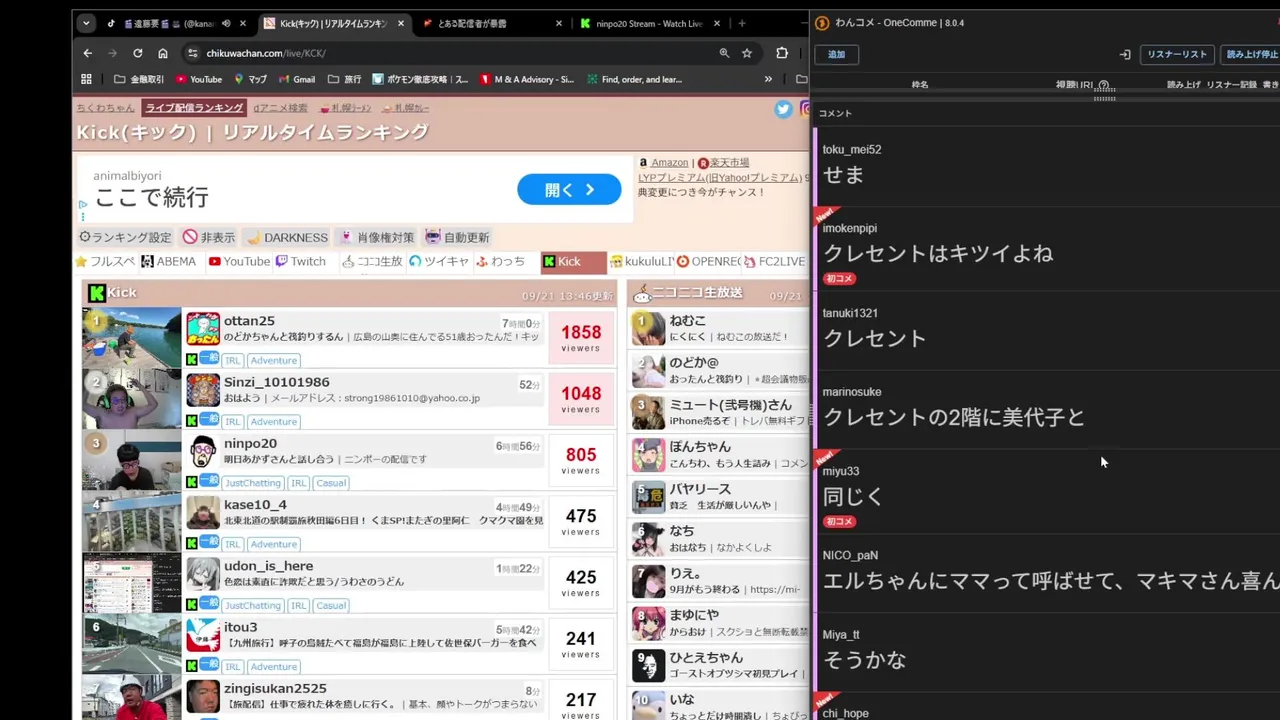Open YouTube bookmark
This screenshot has height=720, width=1280.
198,79
